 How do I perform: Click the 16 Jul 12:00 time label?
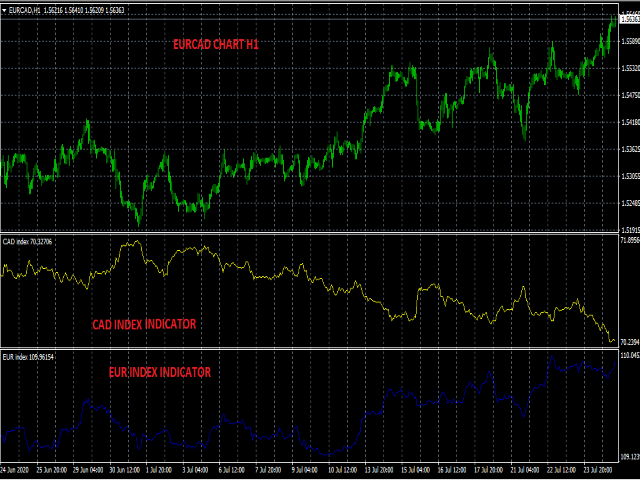[452, 469]
